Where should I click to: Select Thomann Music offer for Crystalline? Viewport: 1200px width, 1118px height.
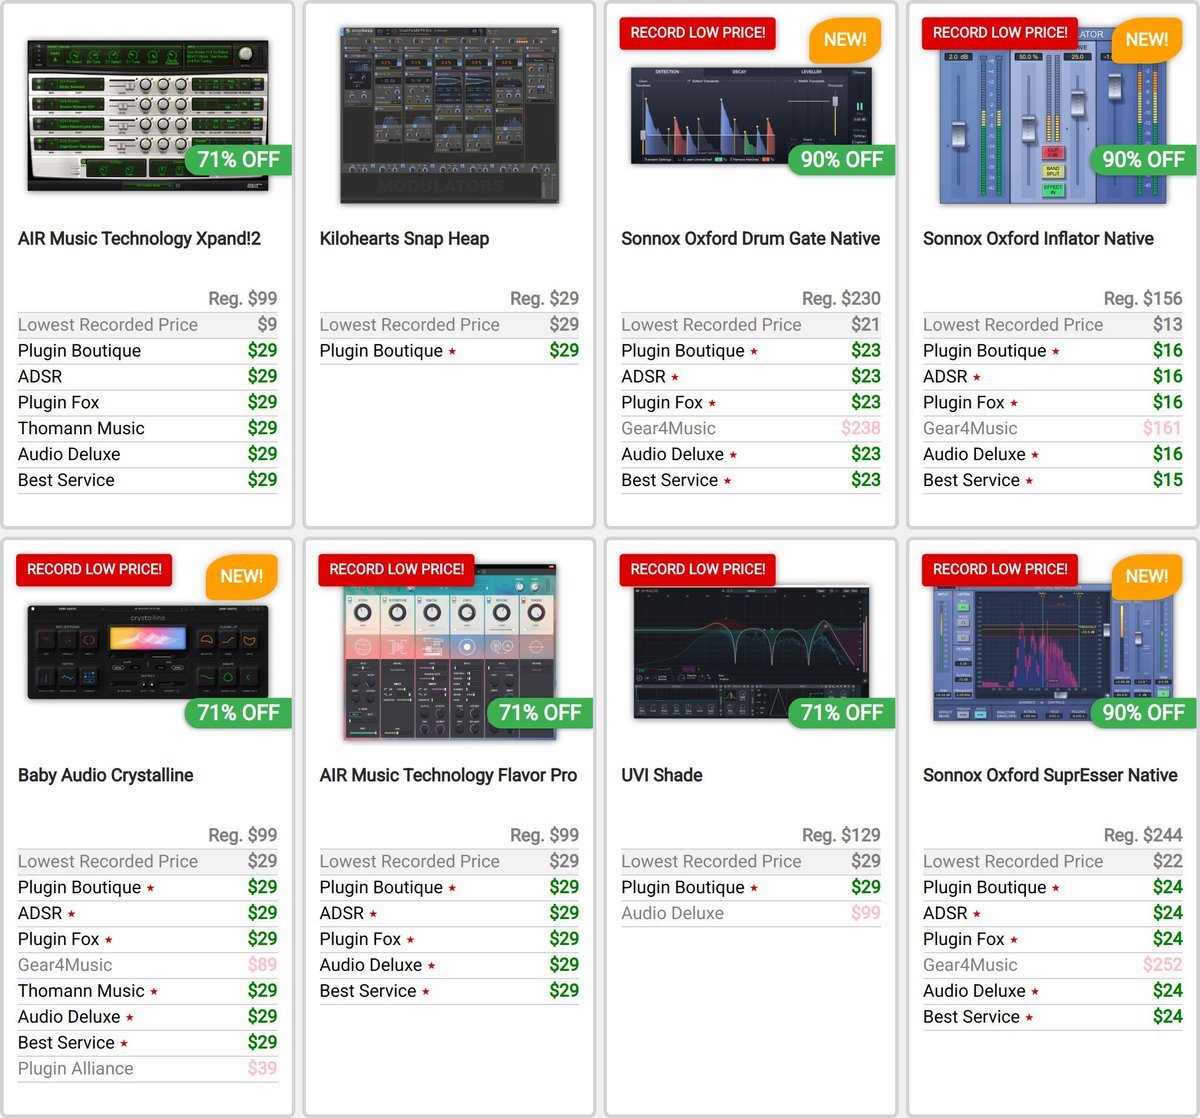pos(148,991)
